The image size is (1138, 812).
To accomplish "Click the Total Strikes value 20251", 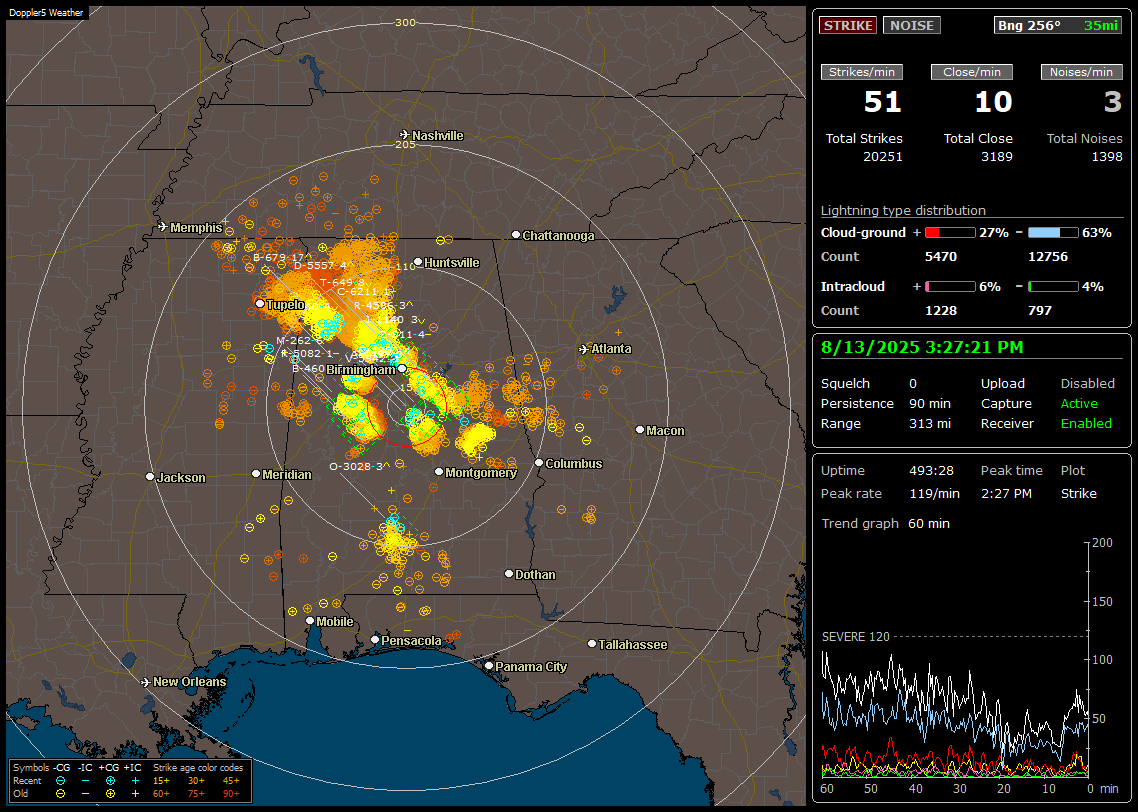I will pos(883,156).
